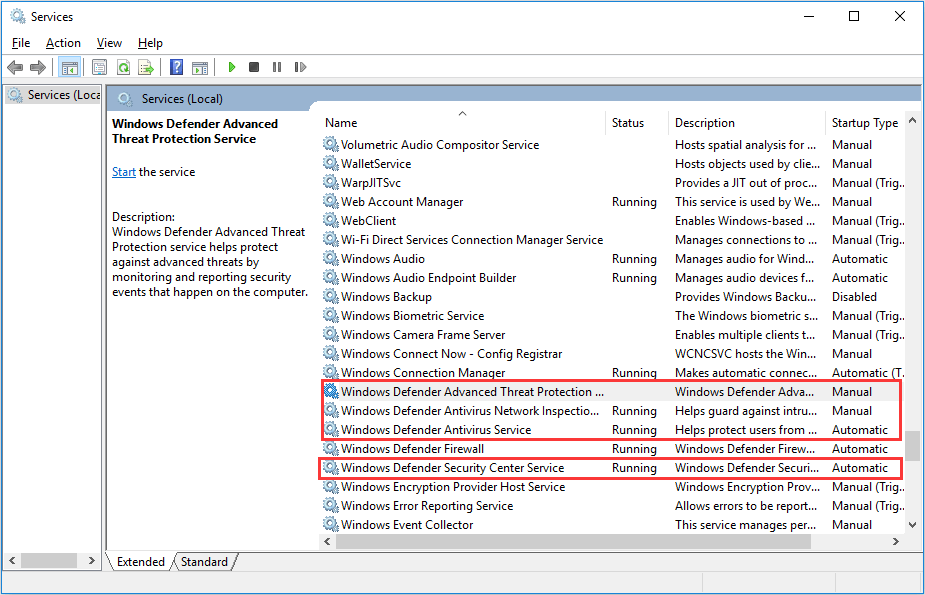
Task: Click gear icon beside Windows Event Collector
Action: click(330, 524)
